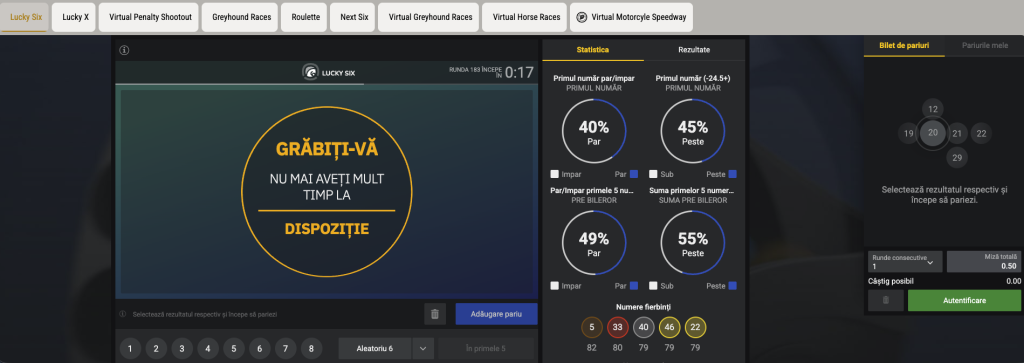The image size is (1024, 363).
Task: Click the countdown timer 0:17
Action: point(520,72)
